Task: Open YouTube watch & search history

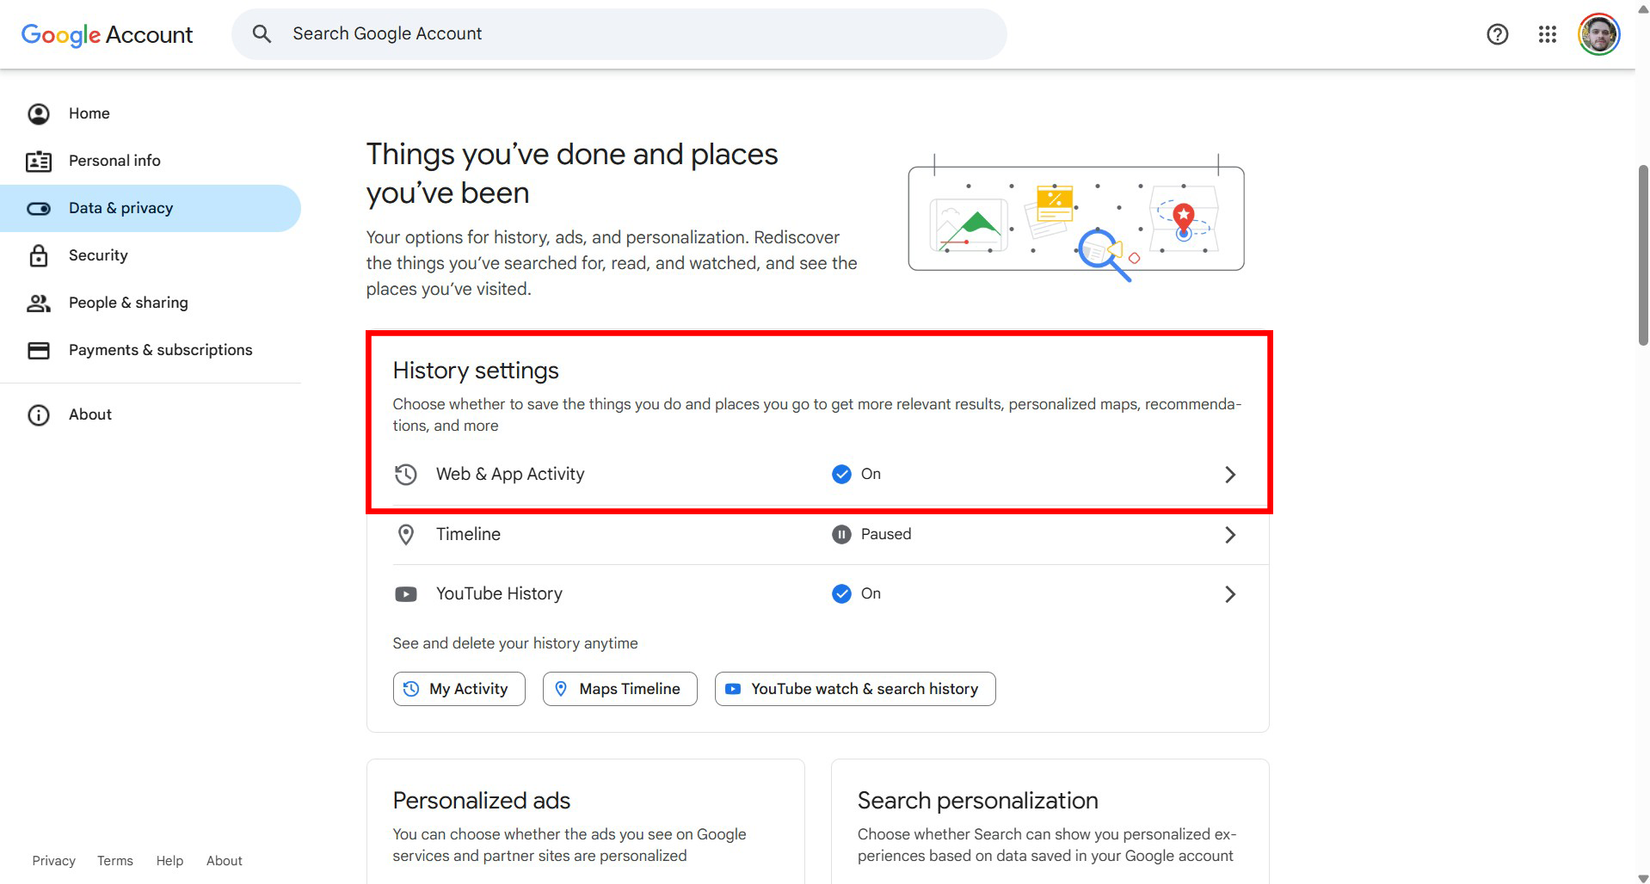Action: pos(855,689)
